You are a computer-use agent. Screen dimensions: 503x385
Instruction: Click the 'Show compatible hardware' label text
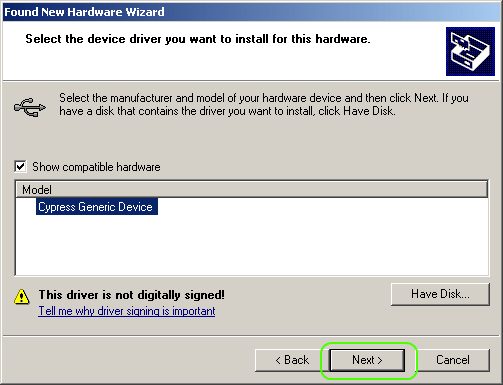(x=96, y=167)
